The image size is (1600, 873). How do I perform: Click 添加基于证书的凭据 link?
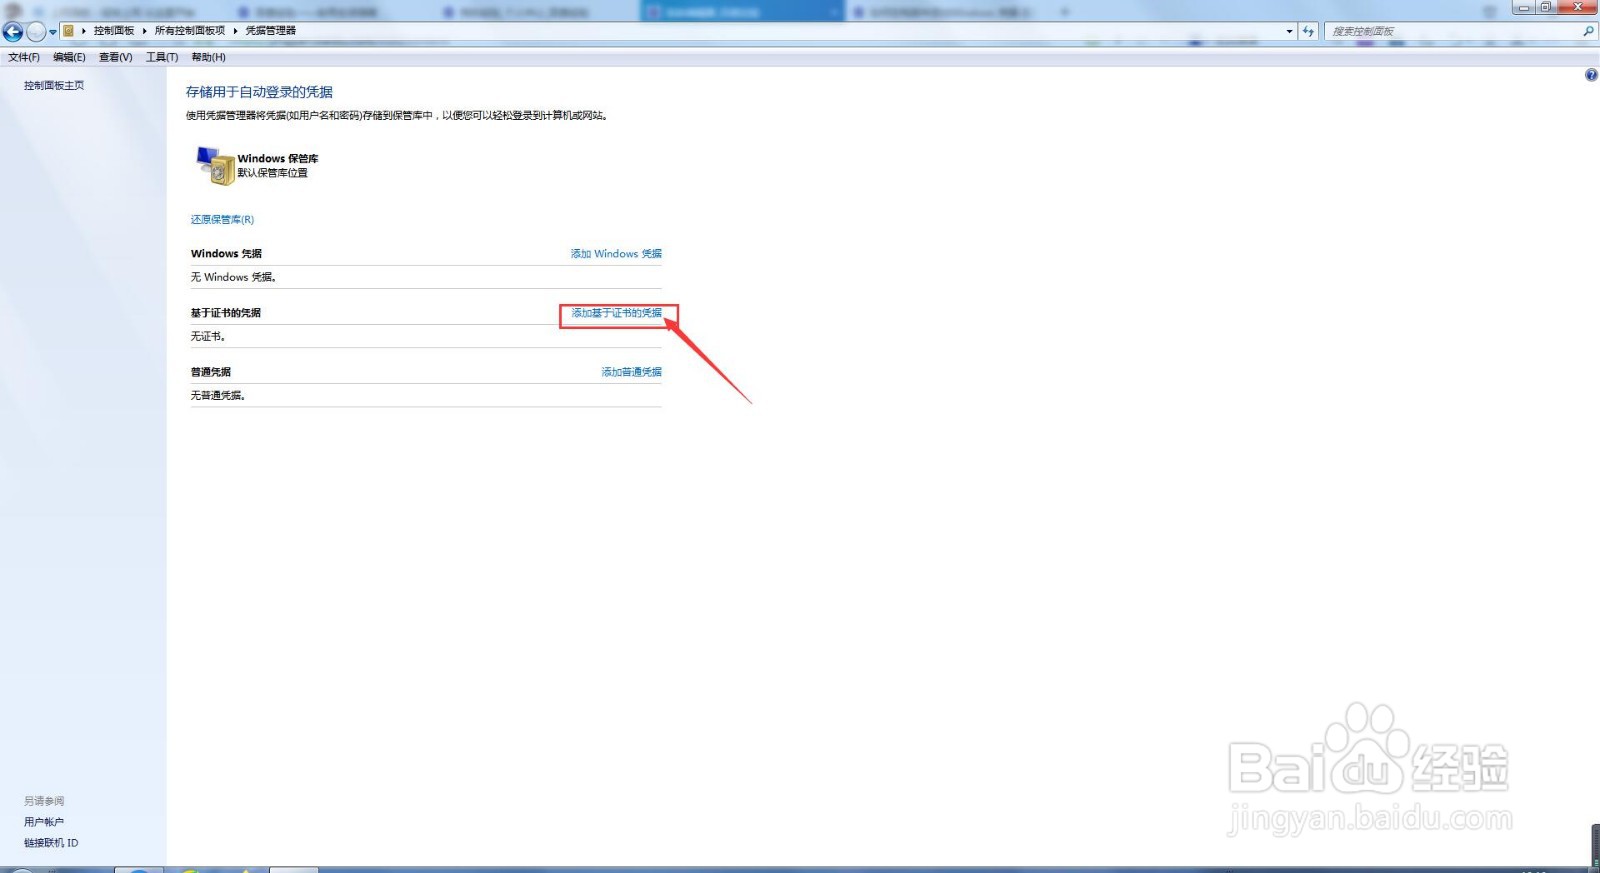pos(616,313)
